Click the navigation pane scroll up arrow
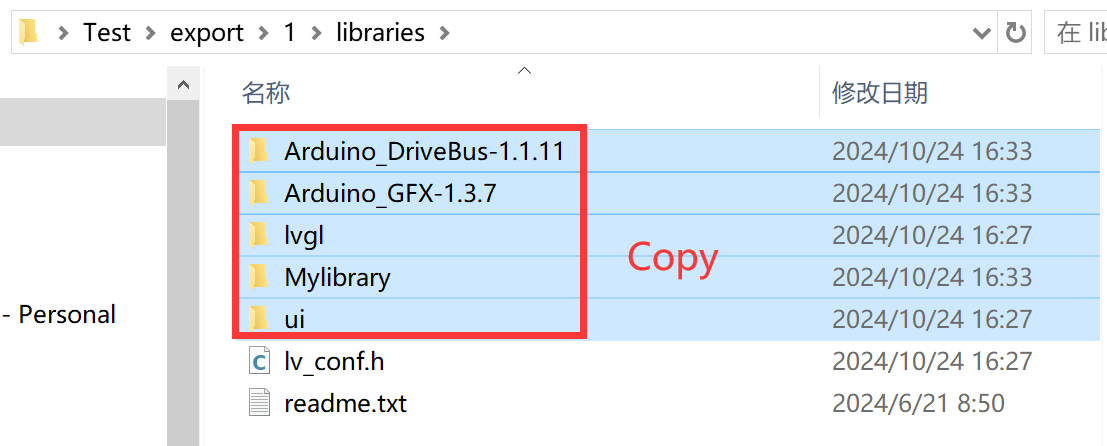Screen dimensions: 1107x446 coord(184,85)
